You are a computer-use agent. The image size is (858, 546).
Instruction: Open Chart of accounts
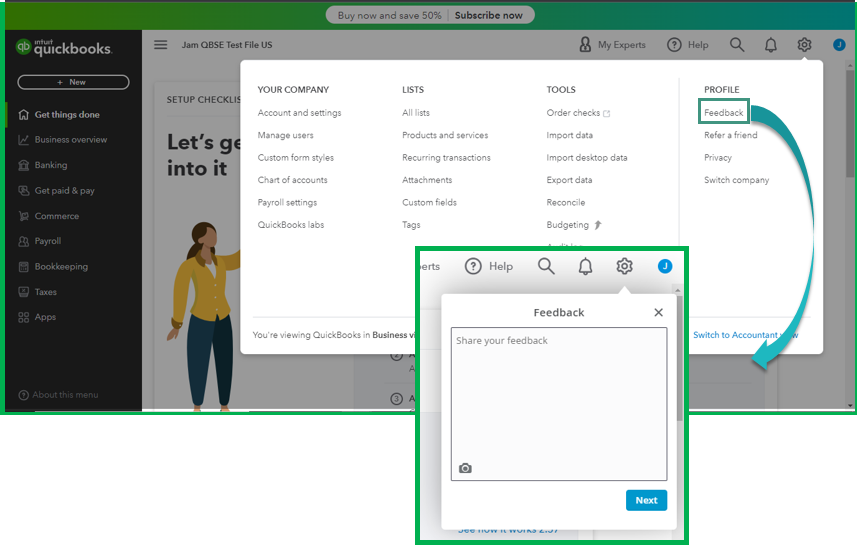(x=292, y=180)
